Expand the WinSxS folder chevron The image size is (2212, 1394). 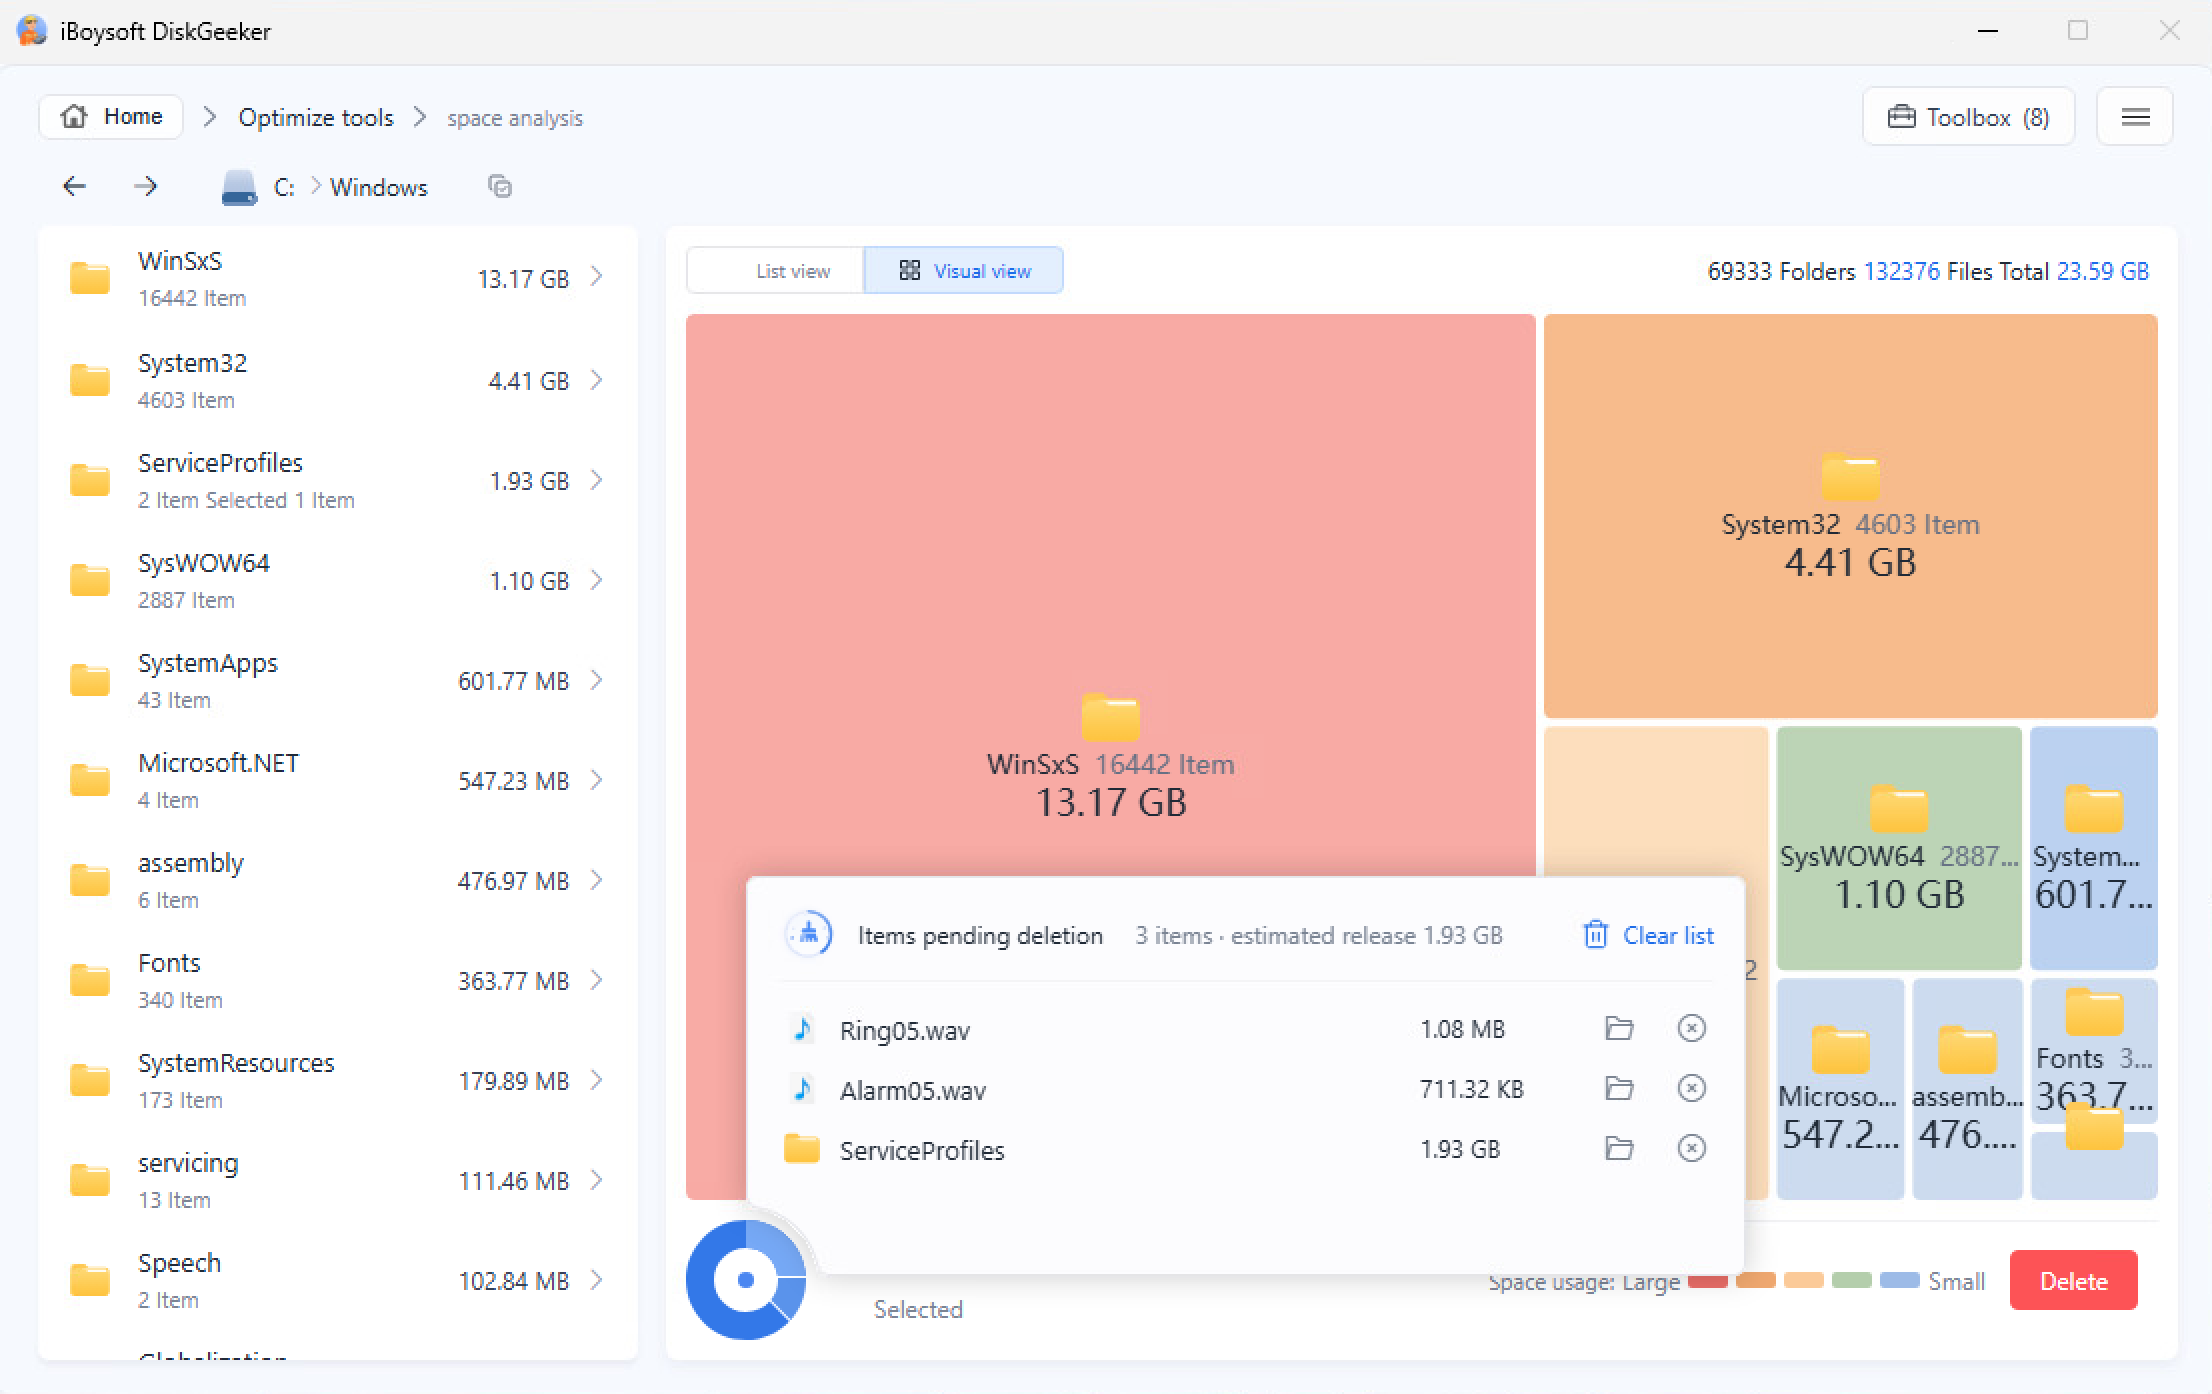click(x=597, y=277)
